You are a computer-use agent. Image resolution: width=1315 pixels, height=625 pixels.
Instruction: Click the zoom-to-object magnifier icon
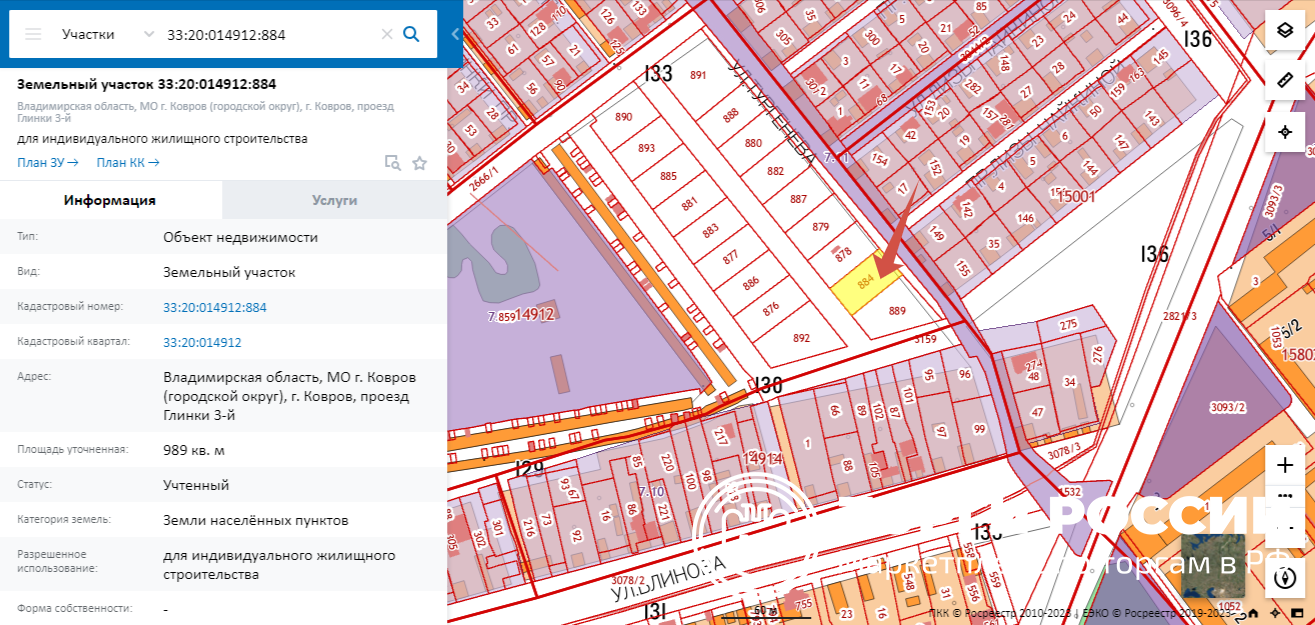(393, 163)
